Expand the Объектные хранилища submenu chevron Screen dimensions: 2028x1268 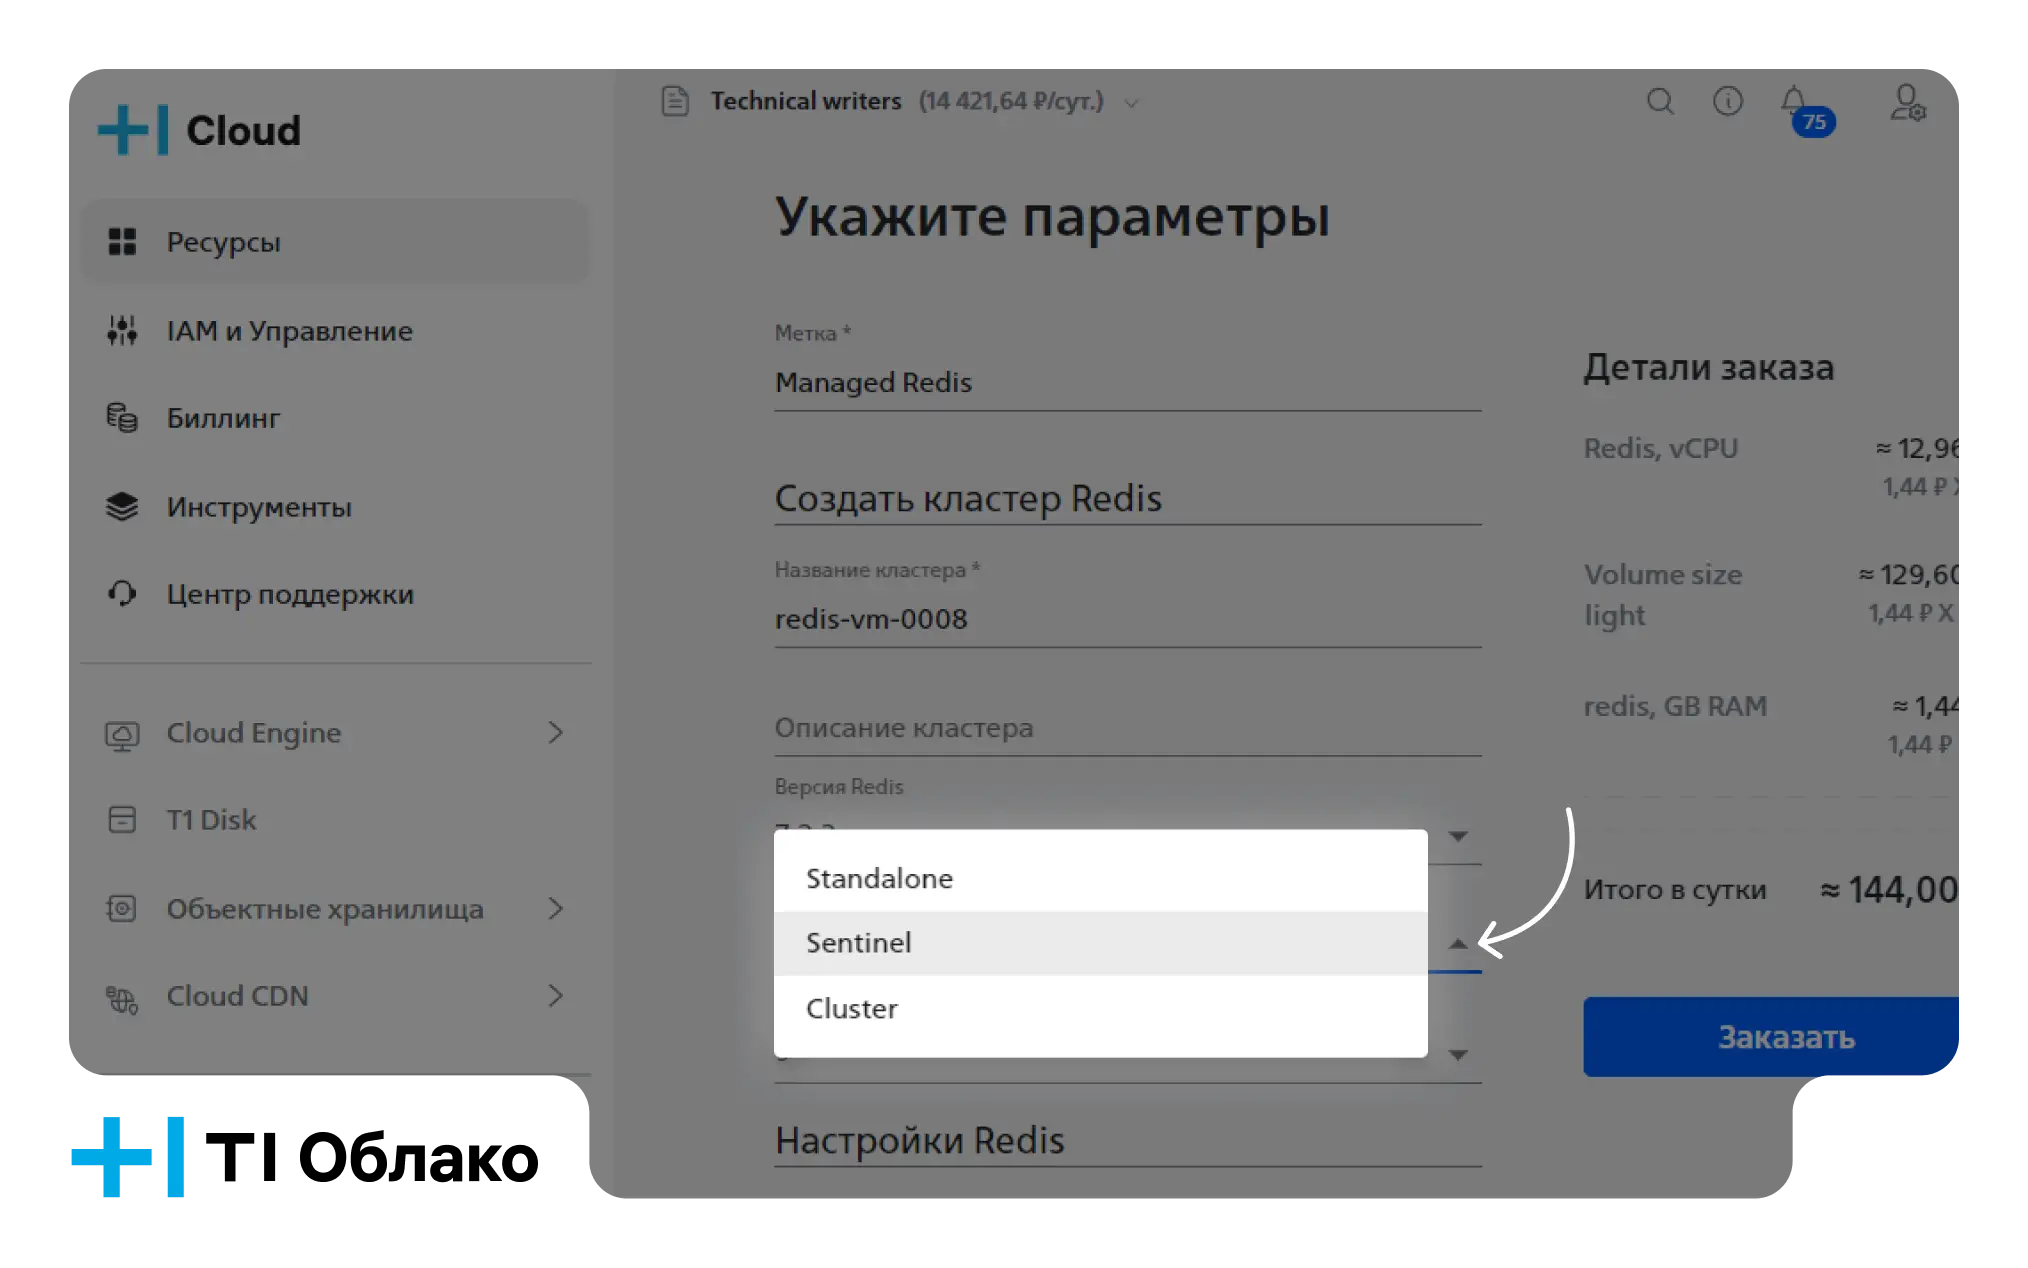point(556,908)
